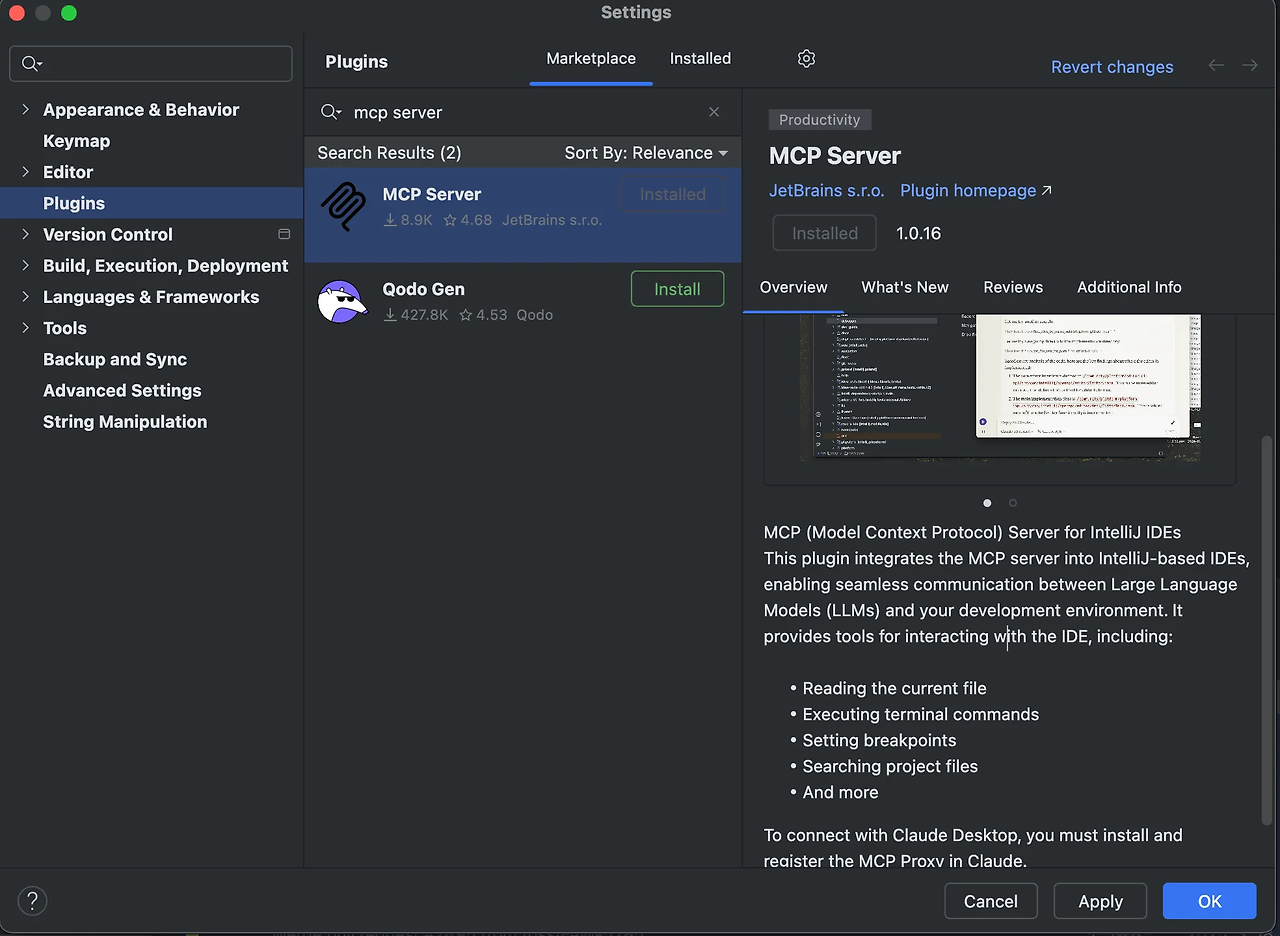
Task: Navigate forward with the right arrow icon
Action: pyautogui.click(x=1248, y=65)
